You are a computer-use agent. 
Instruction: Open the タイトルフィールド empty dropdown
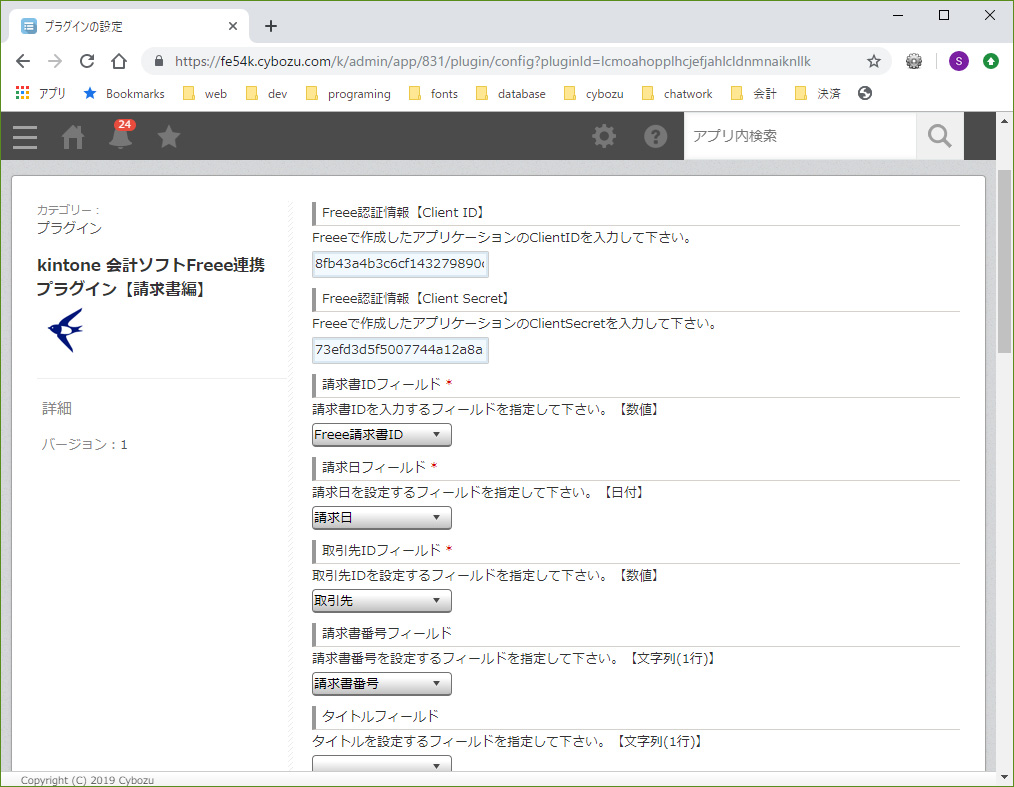point(382,764)
